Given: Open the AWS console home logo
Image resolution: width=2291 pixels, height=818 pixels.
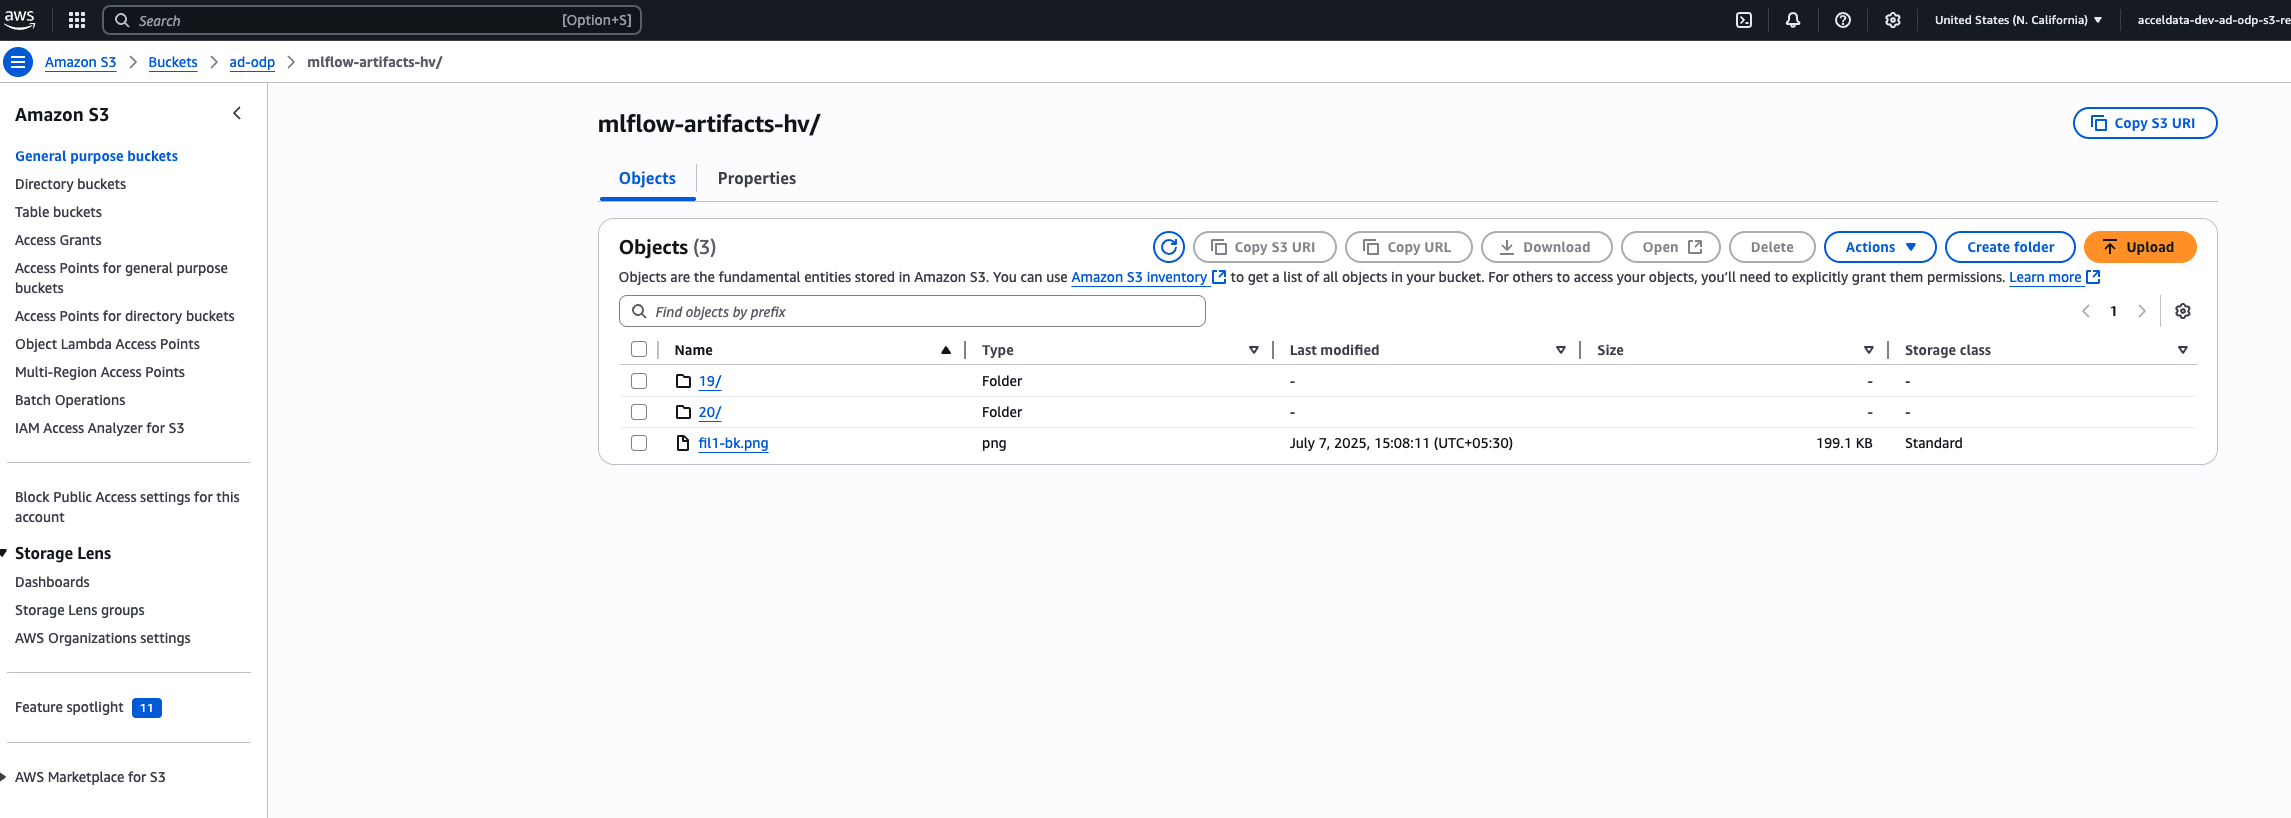Looking at the screenshot, I should pyautogui.click(x=19, y=19).
